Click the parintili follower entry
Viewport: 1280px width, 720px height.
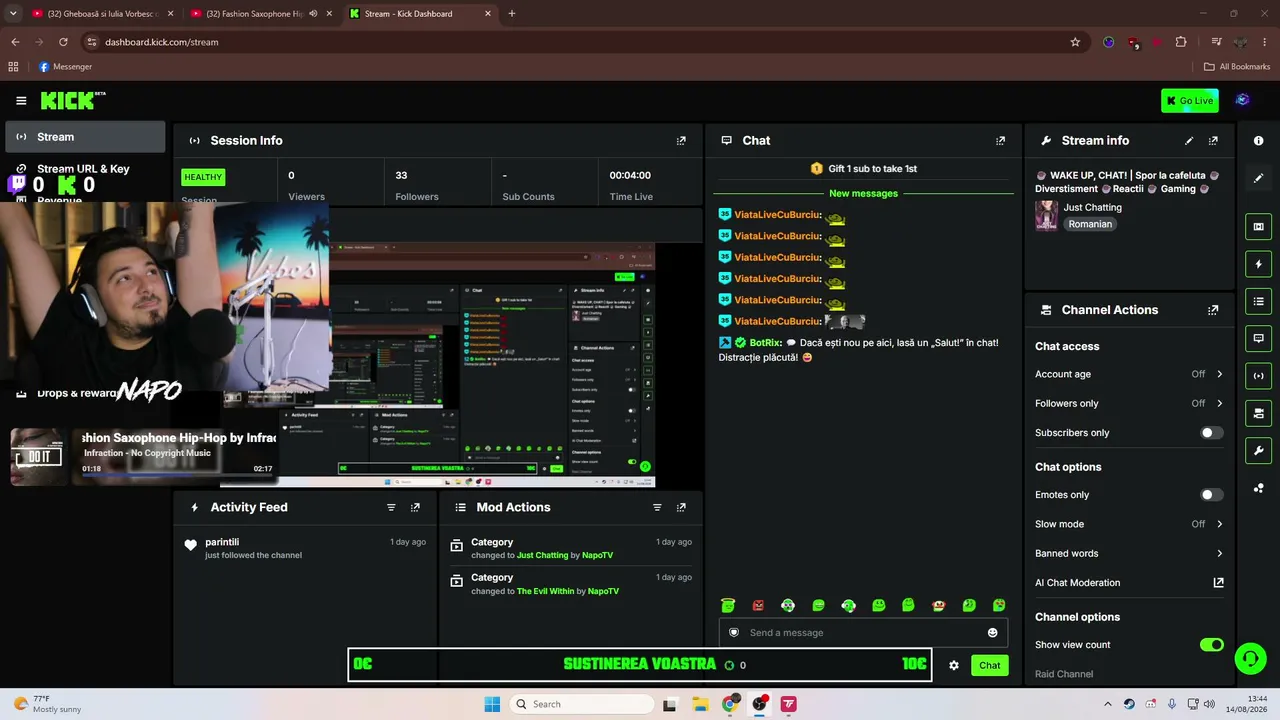click(306, 548)
